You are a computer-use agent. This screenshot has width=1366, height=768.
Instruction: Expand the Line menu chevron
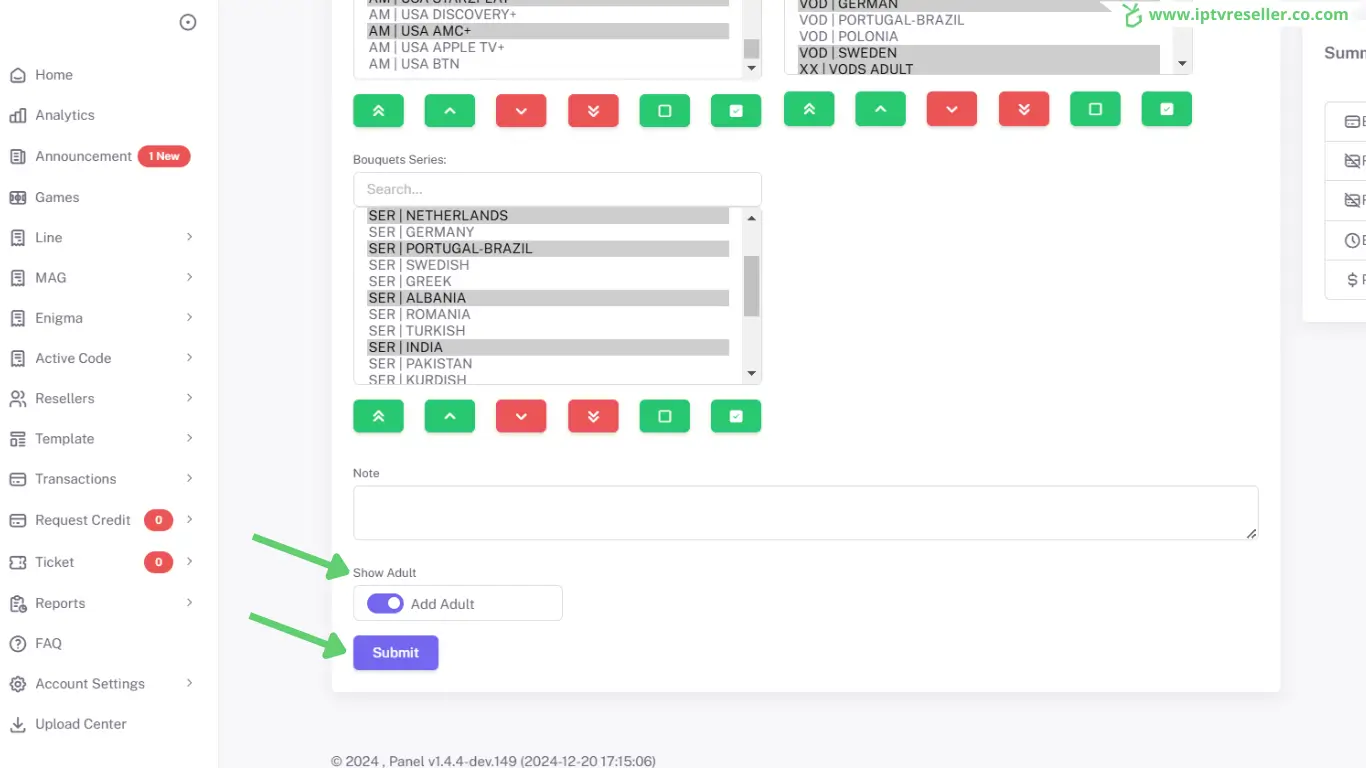coord(189,237)
